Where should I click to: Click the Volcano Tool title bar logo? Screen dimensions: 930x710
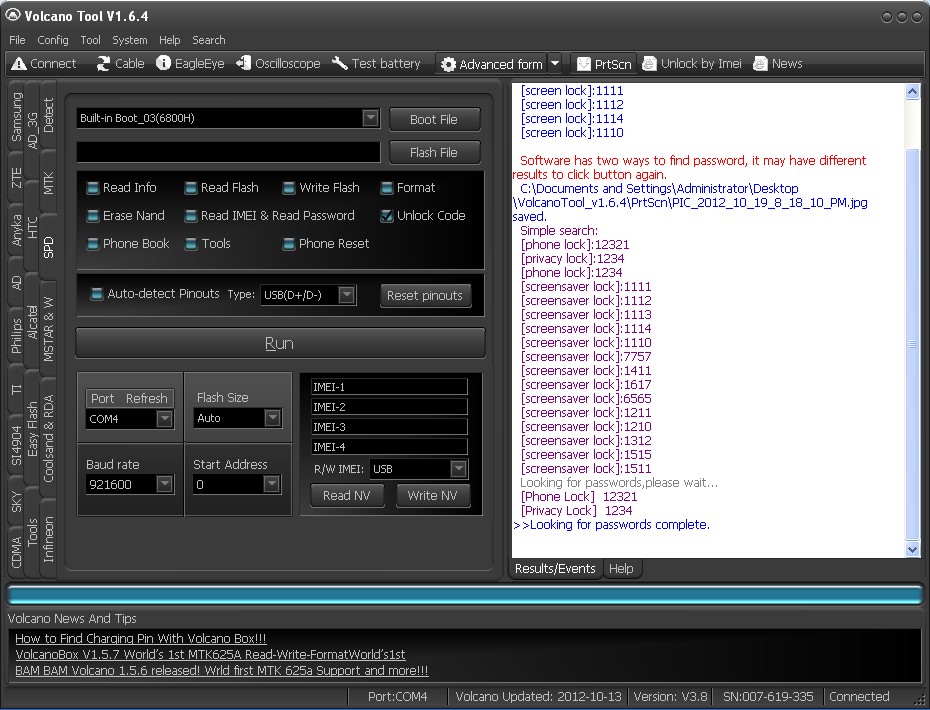tap(12, 15)
